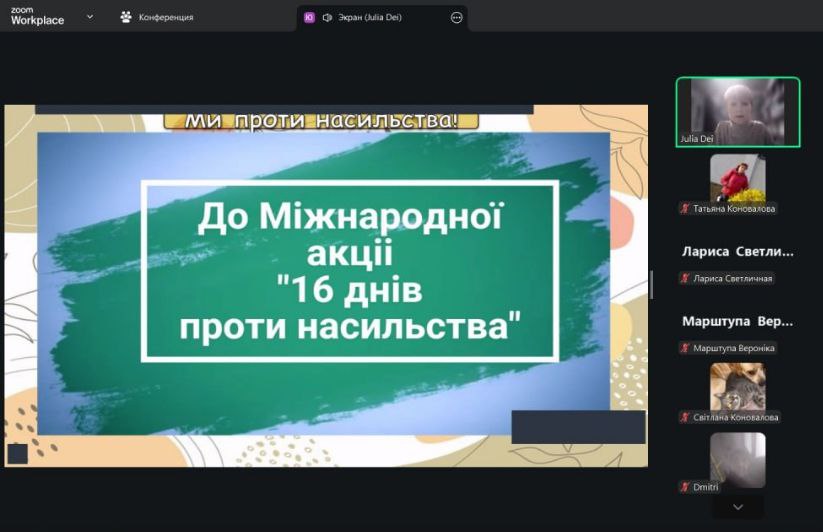Click the large Марштупа Вер... name tile
The height and width of the screenshot is (532, 823).
(738, 322)
